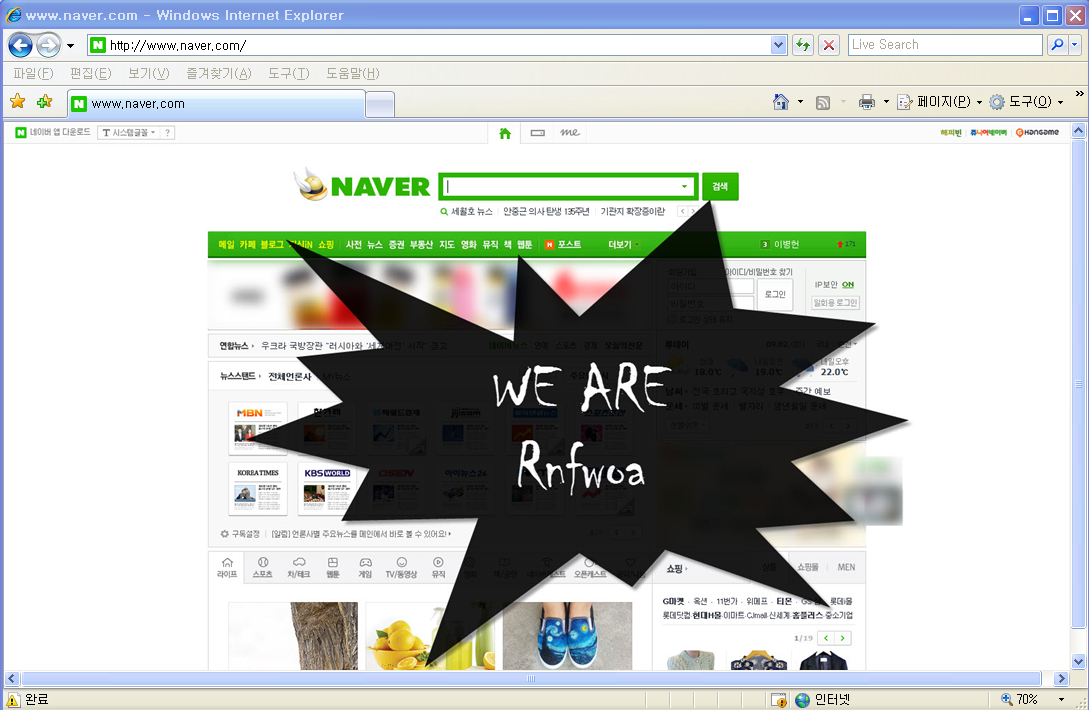Open the 즐겨찾기(A) menu

219,73
